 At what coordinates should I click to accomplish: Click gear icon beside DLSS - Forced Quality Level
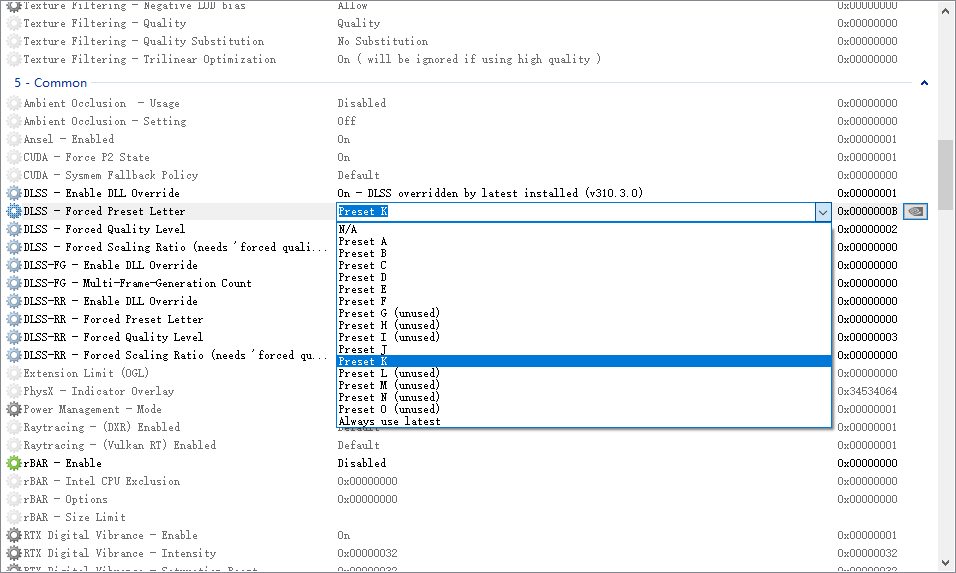[14, 229]
